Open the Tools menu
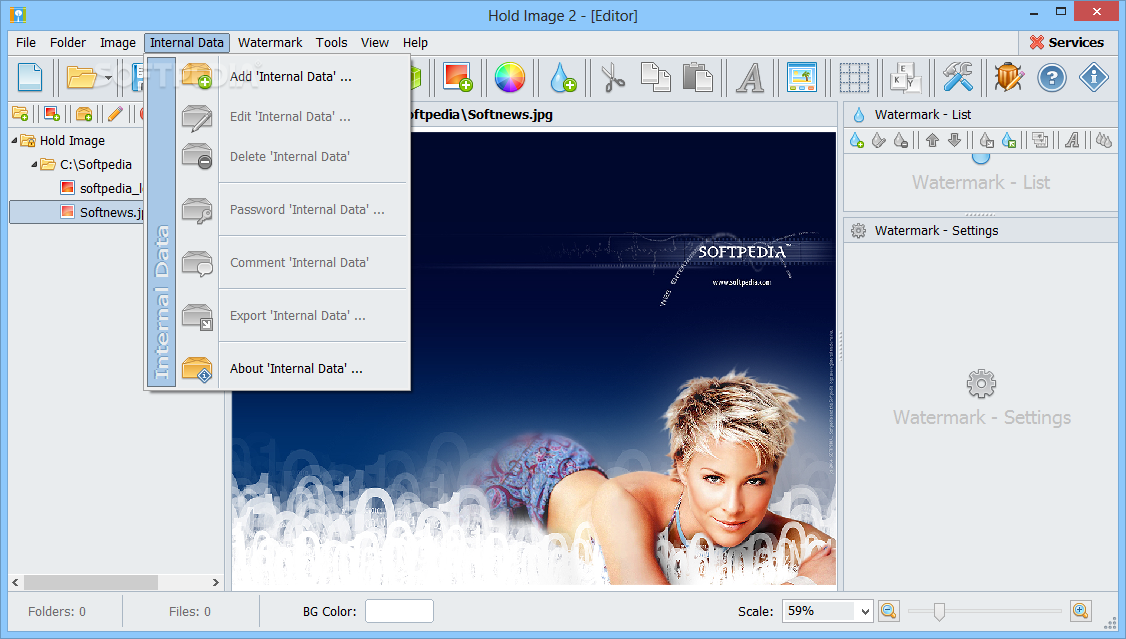 (331, 42)
